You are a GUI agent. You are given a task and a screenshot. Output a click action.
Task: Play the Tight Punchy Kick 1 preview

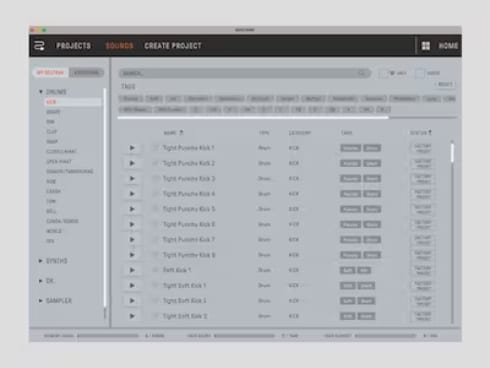tap(132, 148)
